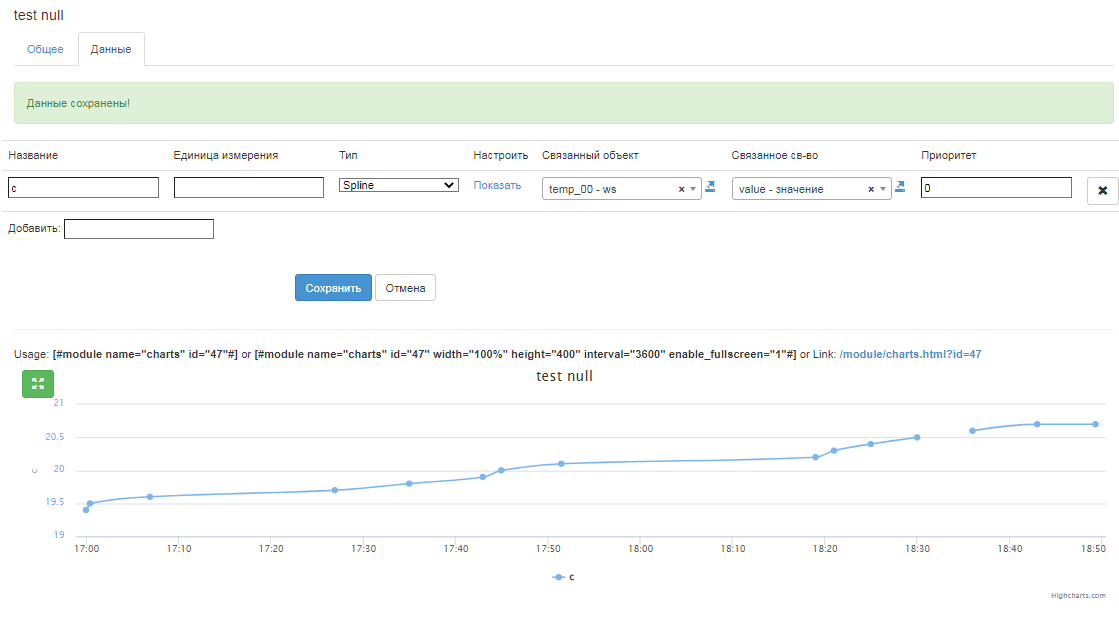This screenshot has width=1119, height=620.
Task: Click the Приоритет input field
Action: (996, 187)
